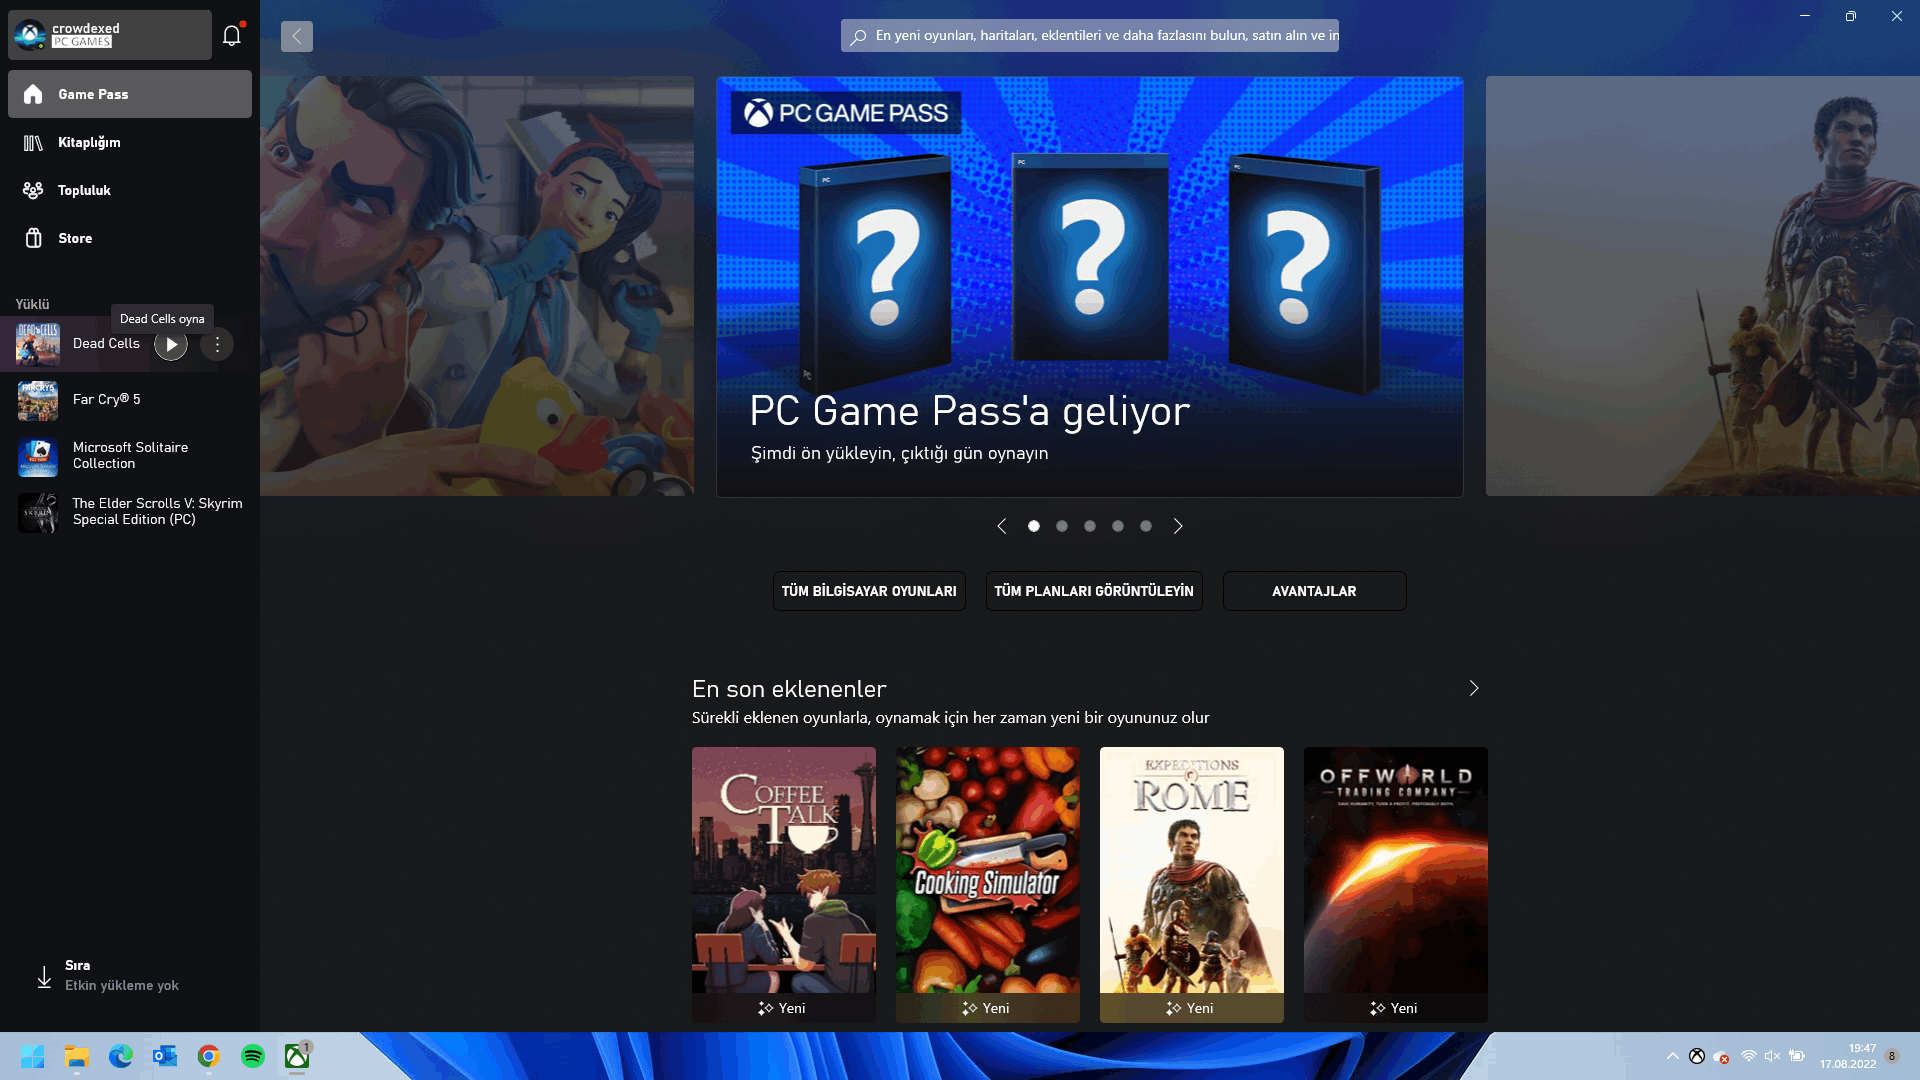The height and width of the screenshot is (1080, 1920).
Task: Click the back arrow button
Action: point(297,36)
